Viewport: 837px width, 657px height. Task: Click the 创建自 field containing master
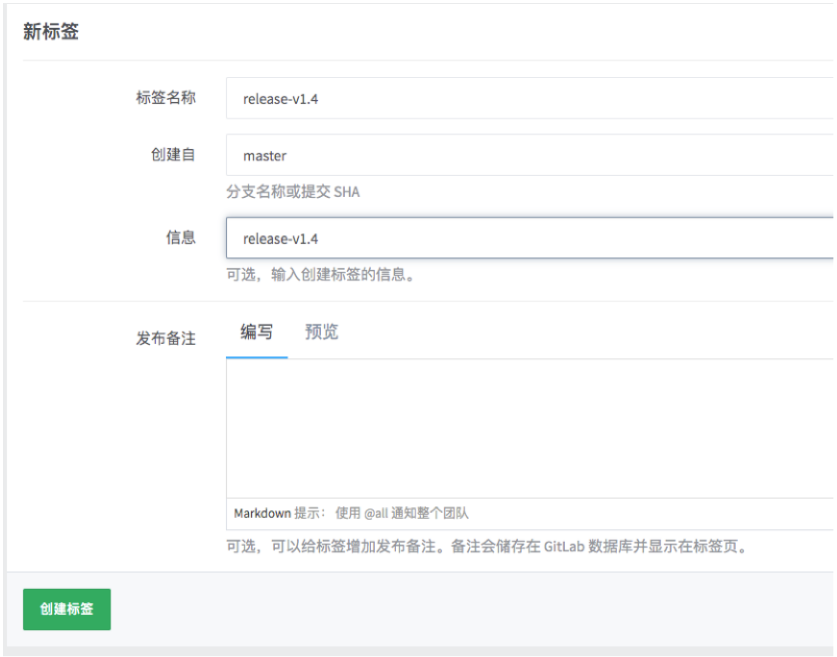click(x=531, y=155)
